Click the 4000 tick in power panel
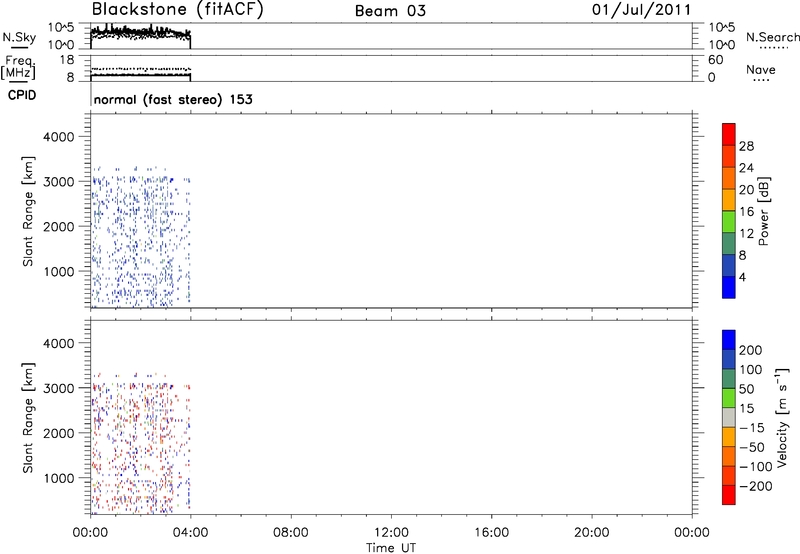The height and width of the screenshot is (554, 800). pos(58,137)
